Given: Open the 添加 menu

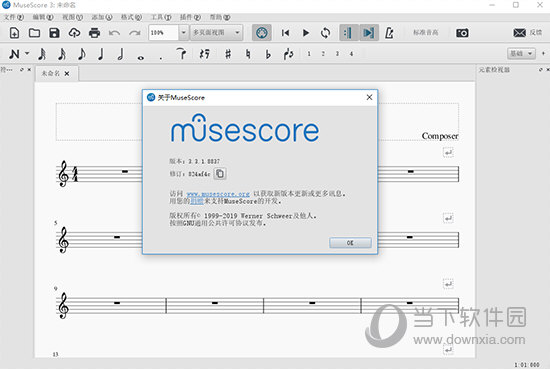Looking at the screenshot, I should click(102, 17).
